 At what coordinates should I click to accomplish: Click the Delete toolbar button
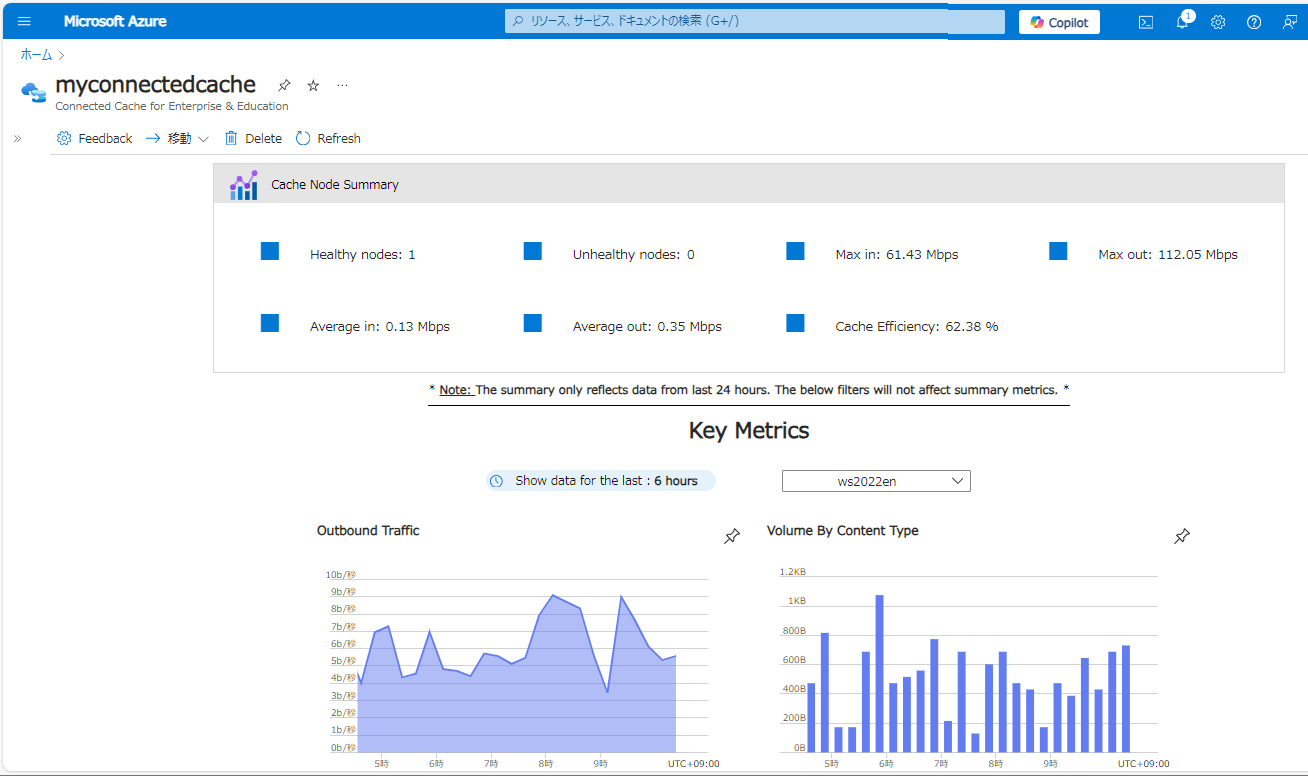point(253,139)
